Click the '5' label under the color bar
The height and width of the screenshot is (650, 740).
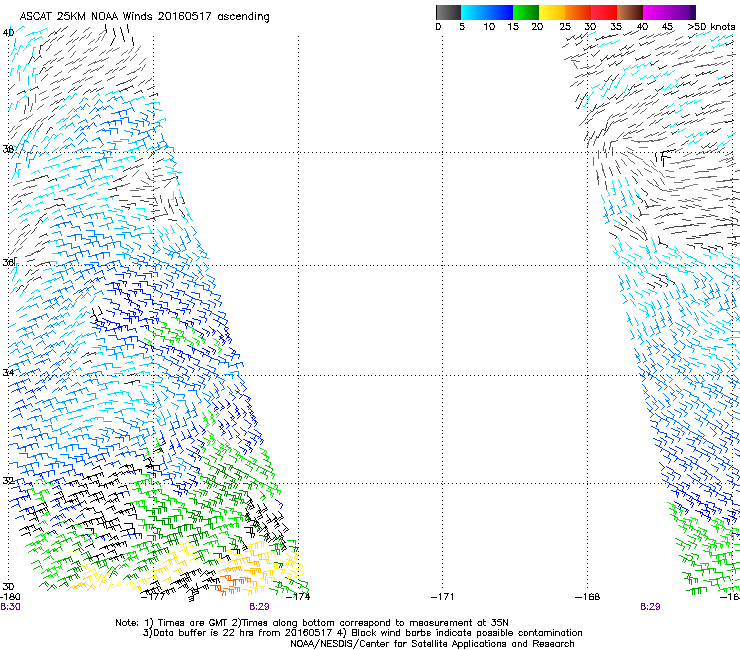462,27
